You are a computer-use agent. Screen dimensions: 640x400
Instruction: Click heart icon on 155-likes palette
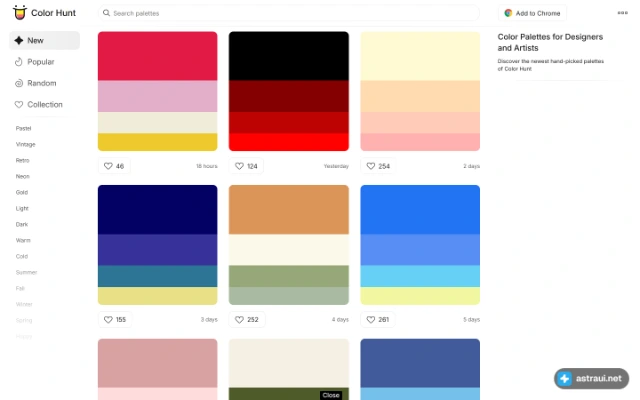coord(108,320)
